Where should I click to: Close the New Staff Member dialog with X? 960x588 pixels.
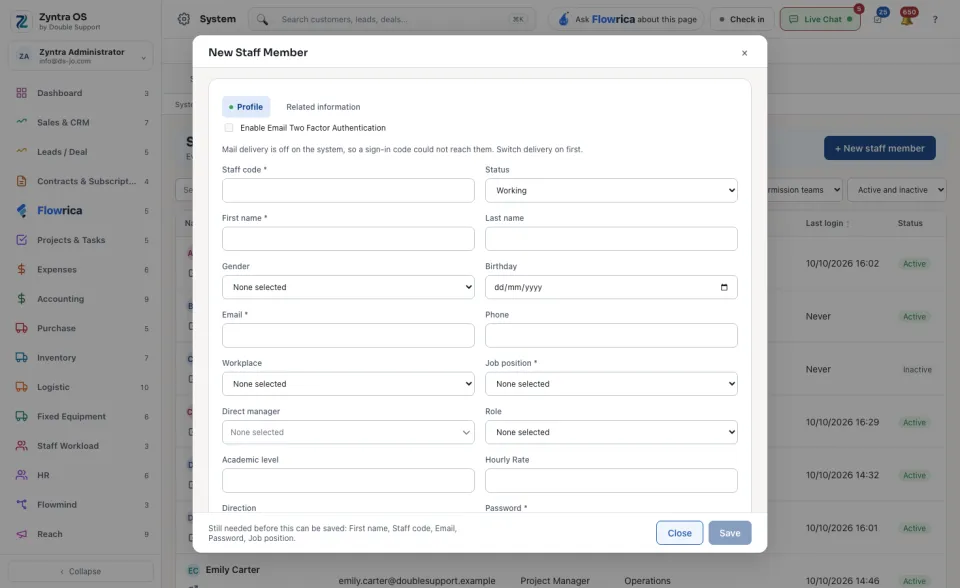pyautogui.click(x=744, y=53)
